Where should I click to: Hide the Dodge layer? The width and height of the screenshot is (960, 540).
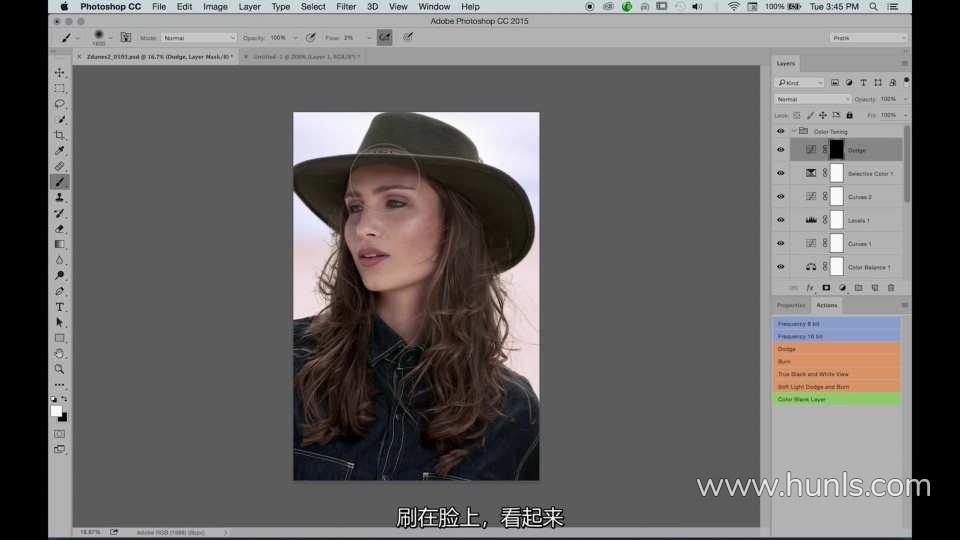pos(781,150)
